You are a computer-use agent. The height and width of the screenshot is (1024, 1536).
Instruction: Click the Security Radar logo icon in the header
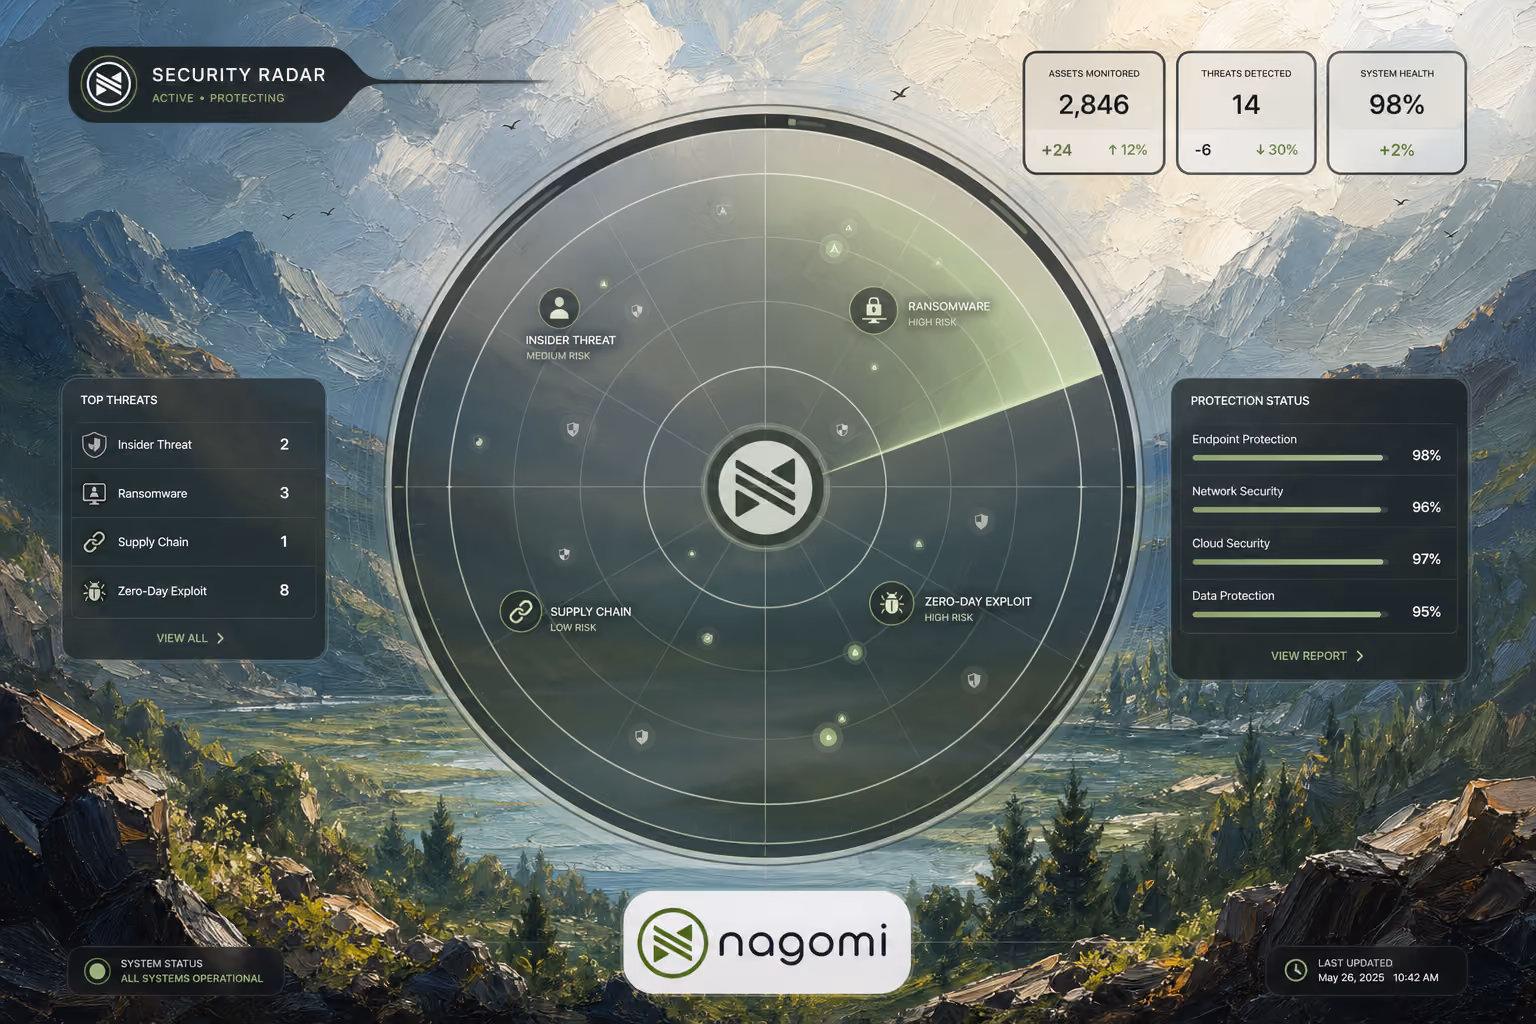pyautogui.click(x=109, y=84)
